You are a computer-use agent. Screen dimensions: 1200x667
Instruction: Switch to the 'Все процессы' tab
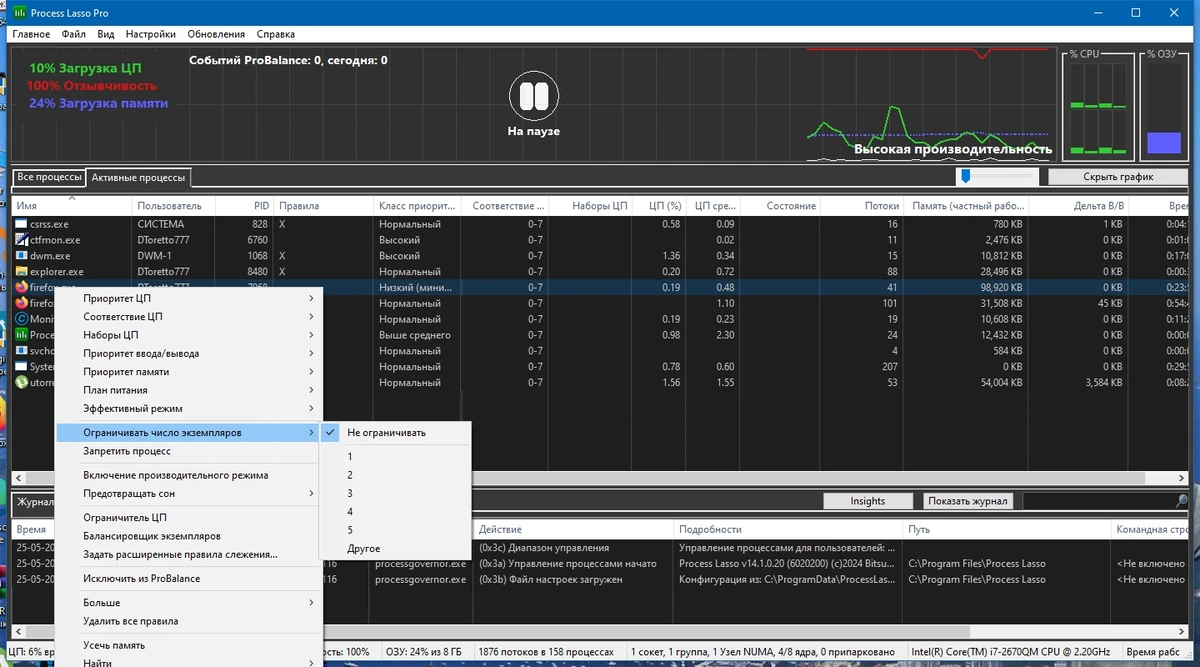50,177
